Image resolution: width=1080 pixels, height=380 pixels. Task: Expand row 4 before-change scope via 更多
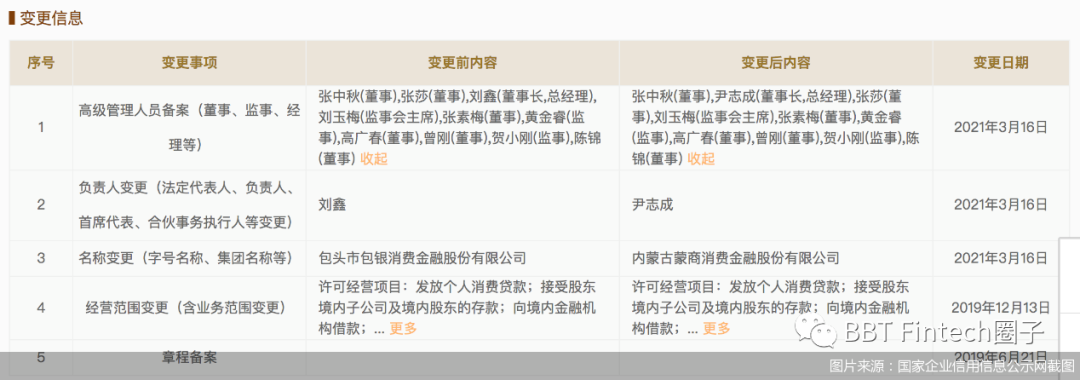[403, 328]
